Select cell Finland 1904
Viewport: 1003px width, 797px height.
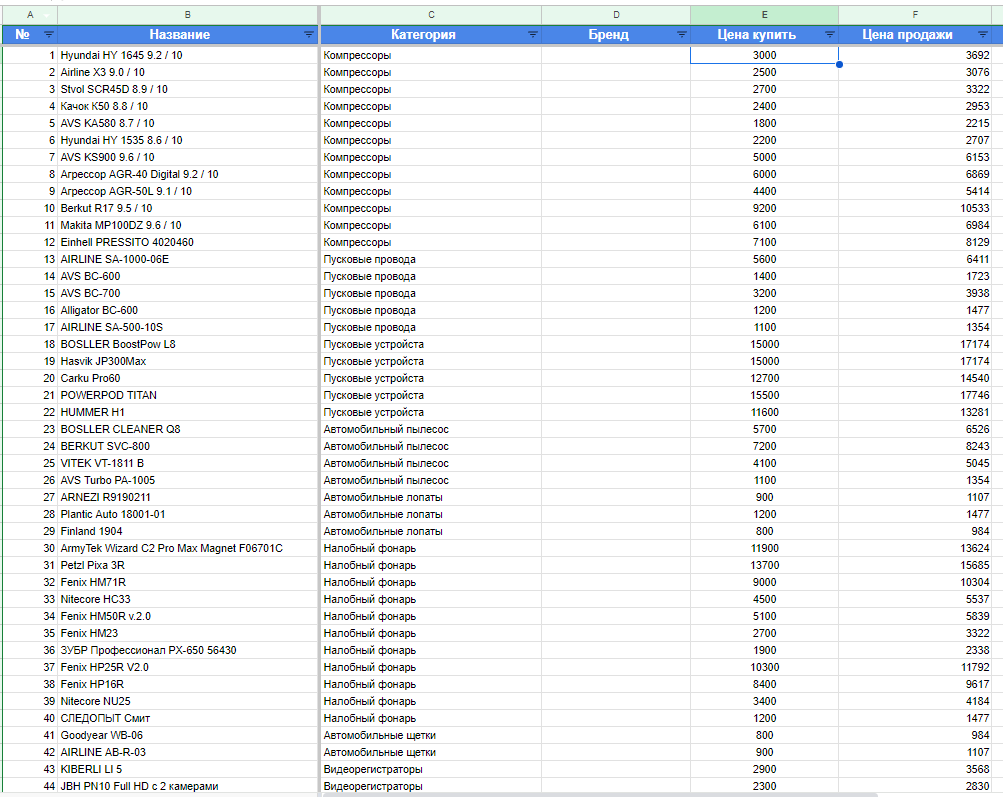coord(187,531)
